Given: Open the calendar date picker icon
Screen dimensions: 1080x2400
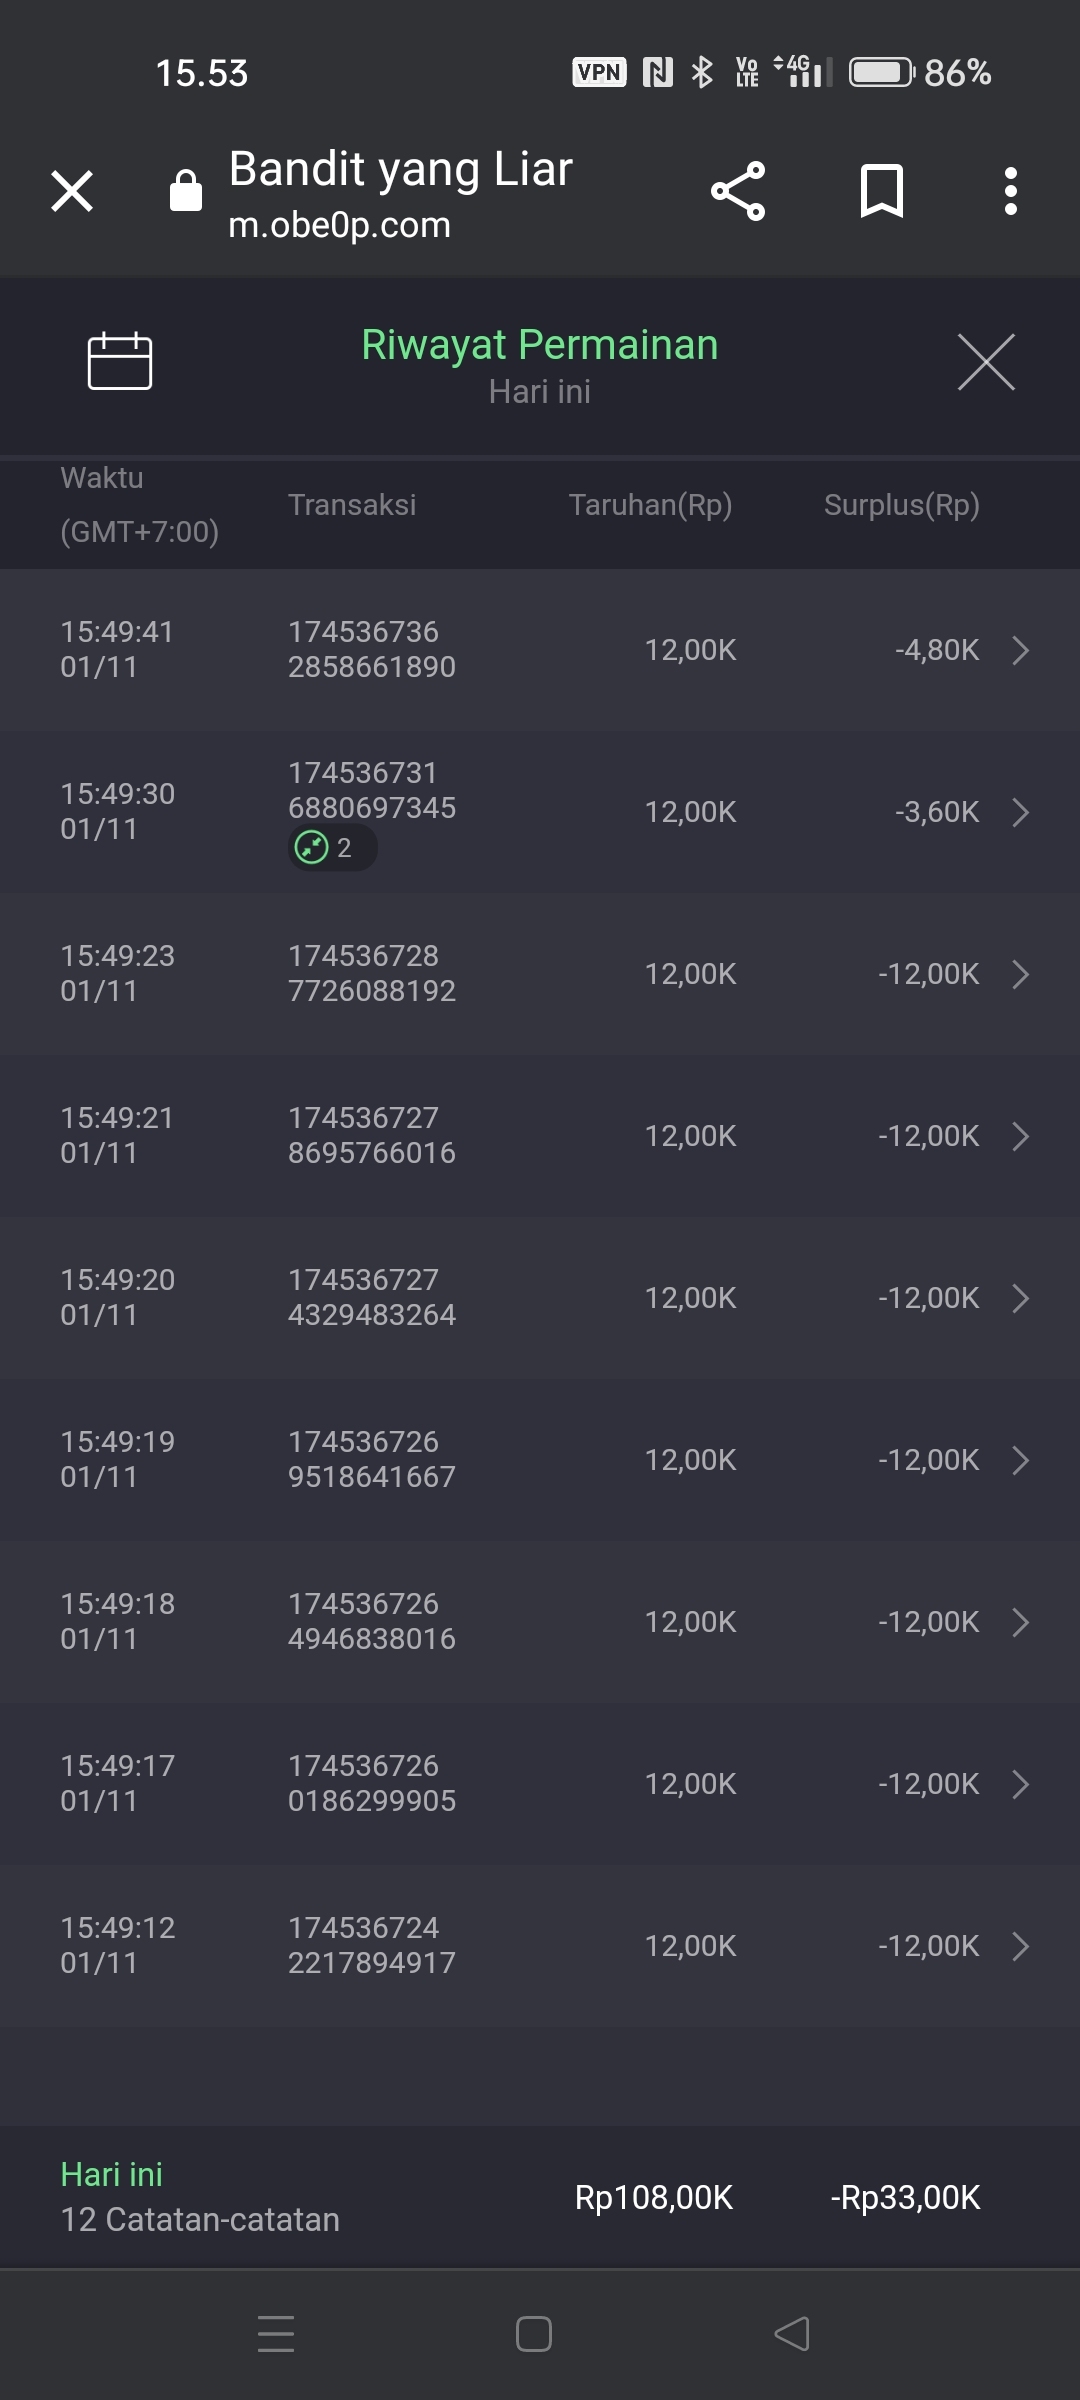Looking at the screenshot, I should click(119, 360).
